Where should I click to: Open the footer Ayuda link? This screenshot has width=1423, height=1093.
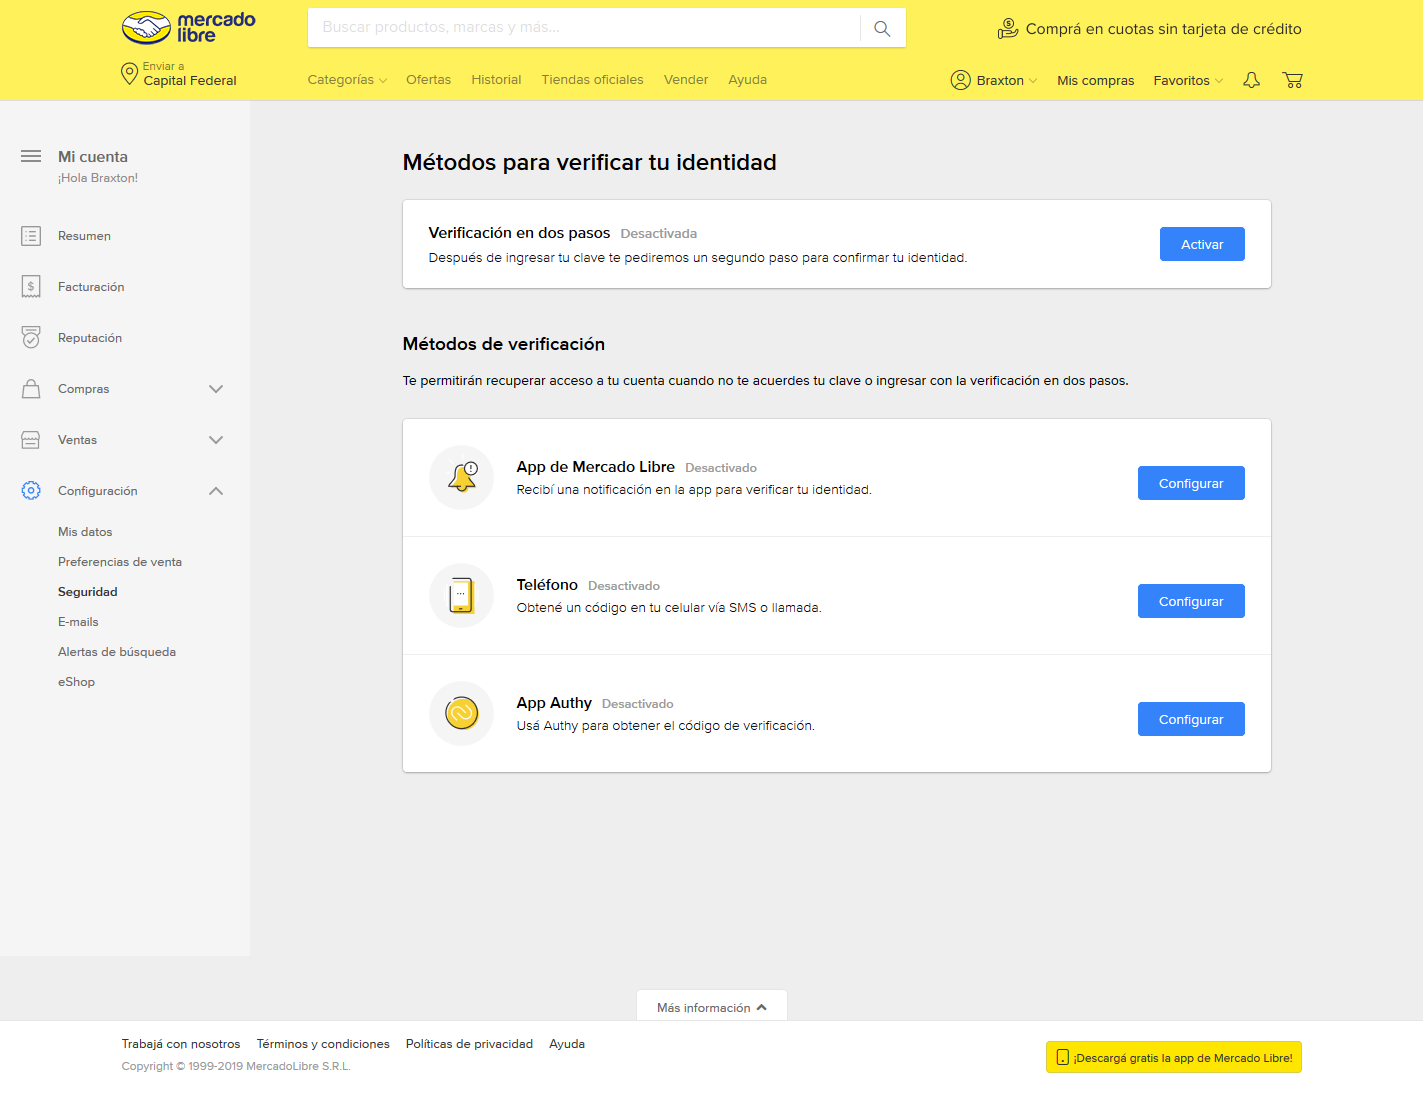tap(567, 1044)
